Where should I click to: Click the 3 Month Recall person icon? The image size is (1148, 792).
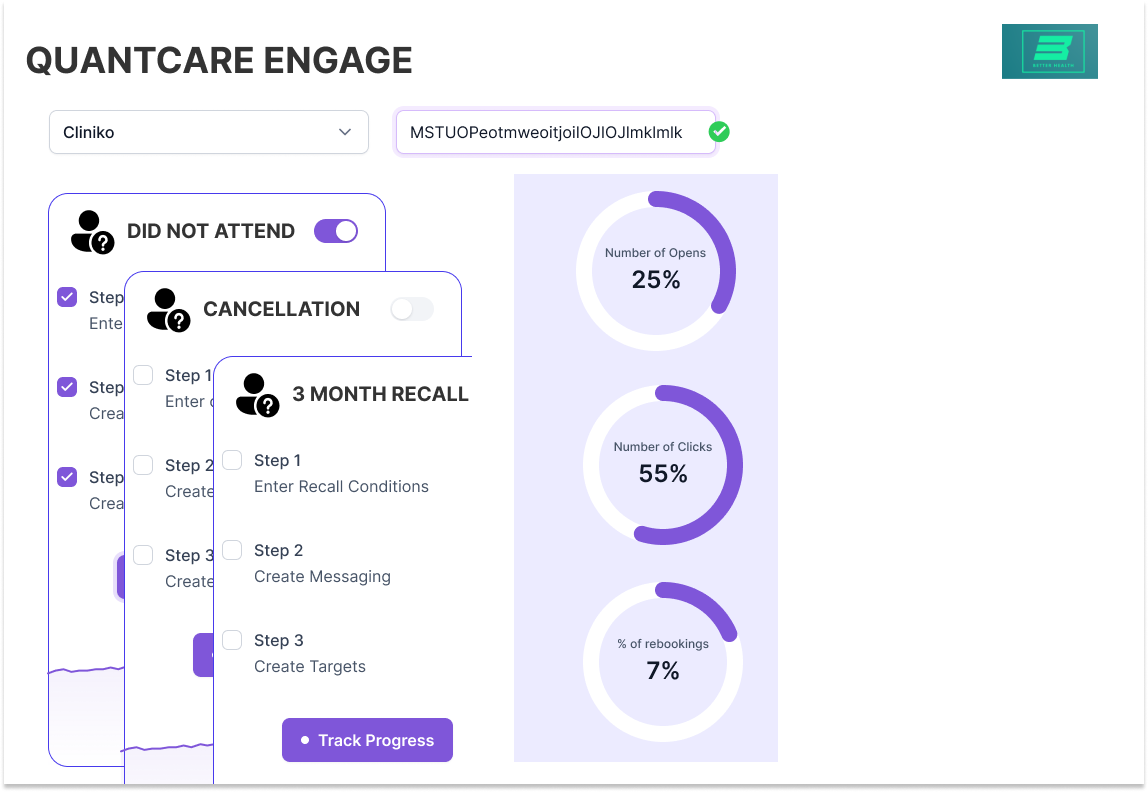click(x=257, y=394)
